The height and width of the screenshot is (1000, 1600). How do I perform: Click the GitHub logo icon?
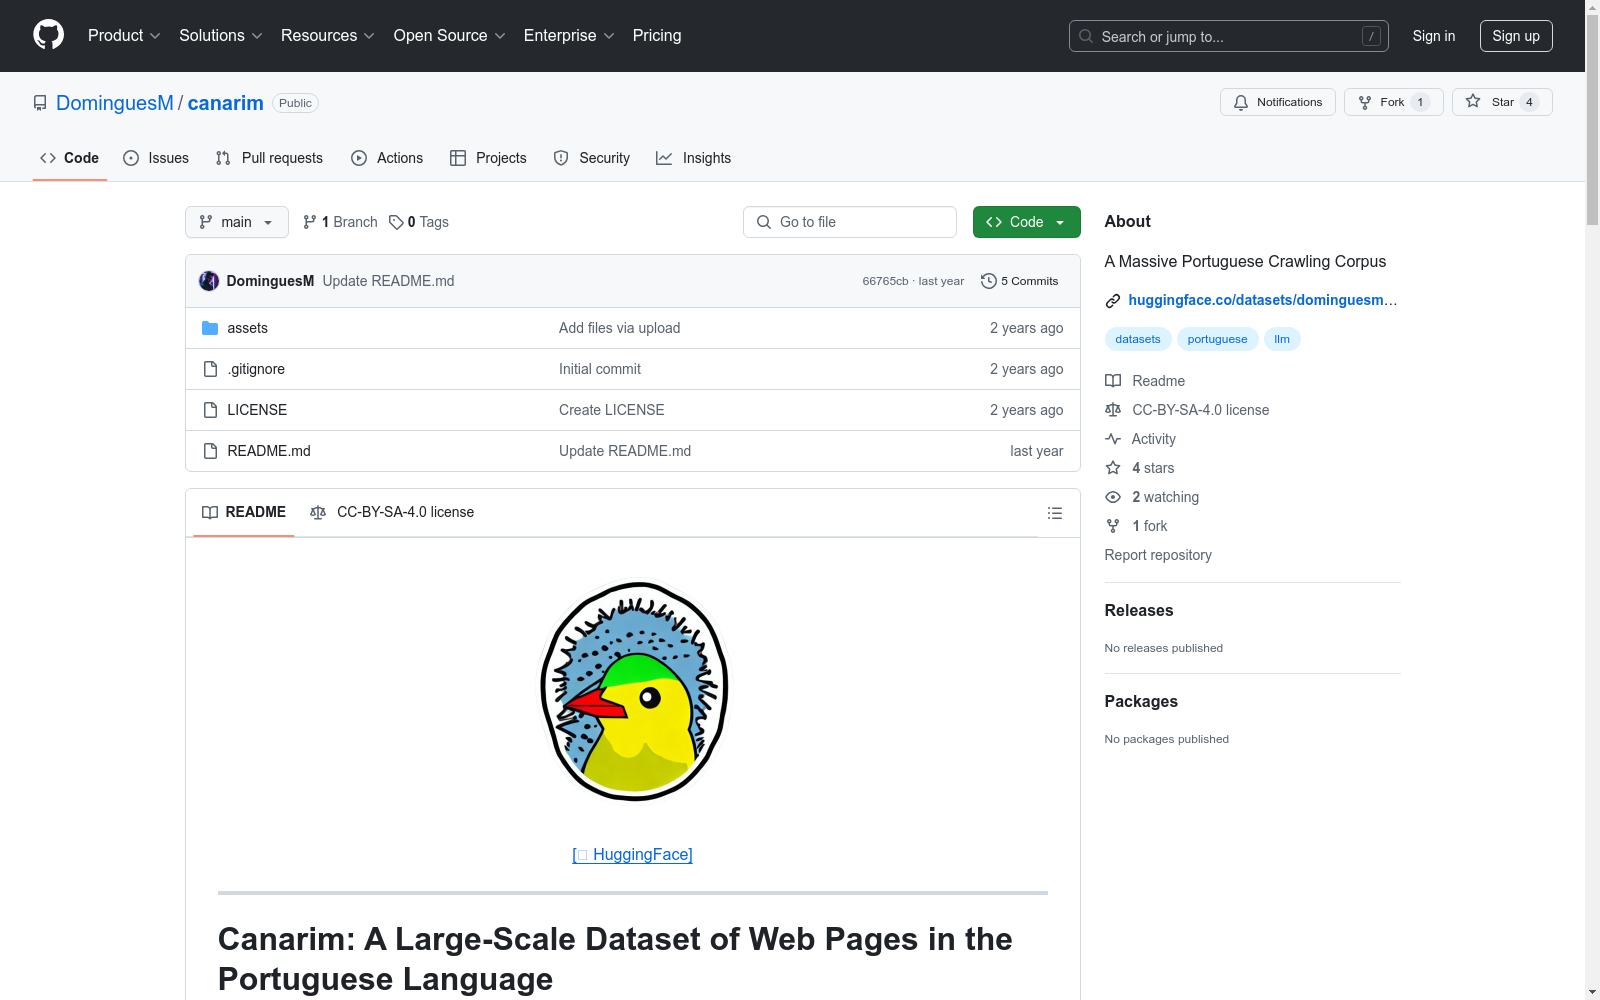pos(48,35)
